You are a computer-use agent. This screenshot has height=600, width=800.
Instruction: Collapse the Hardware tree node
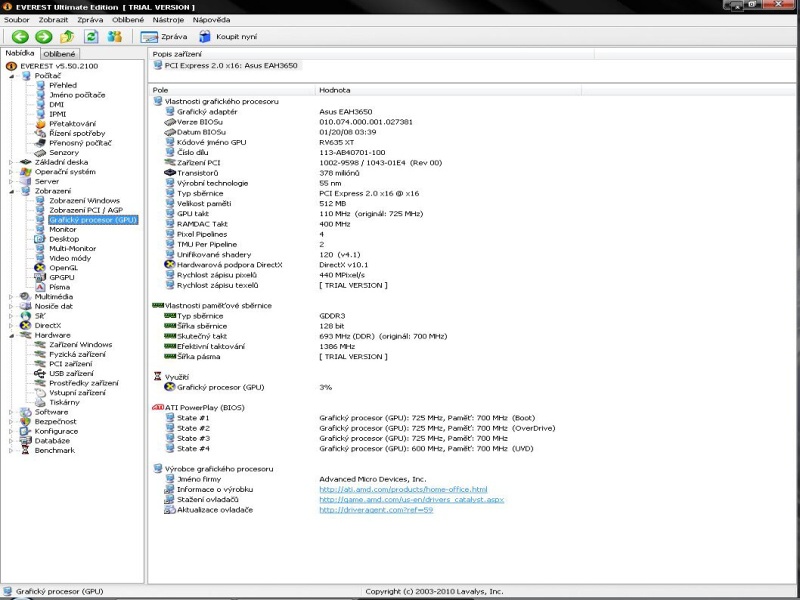pos(11,336)
